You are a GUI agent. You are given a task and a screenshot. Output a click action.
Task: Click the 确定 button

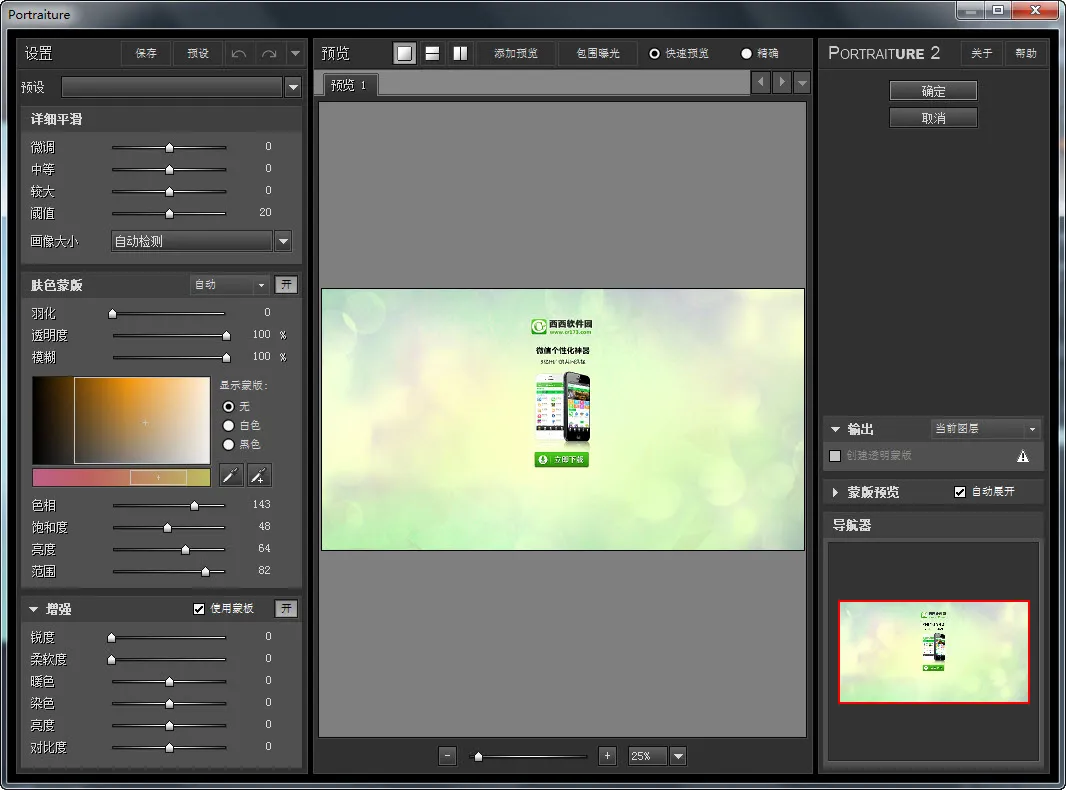[x=933, y=91]
